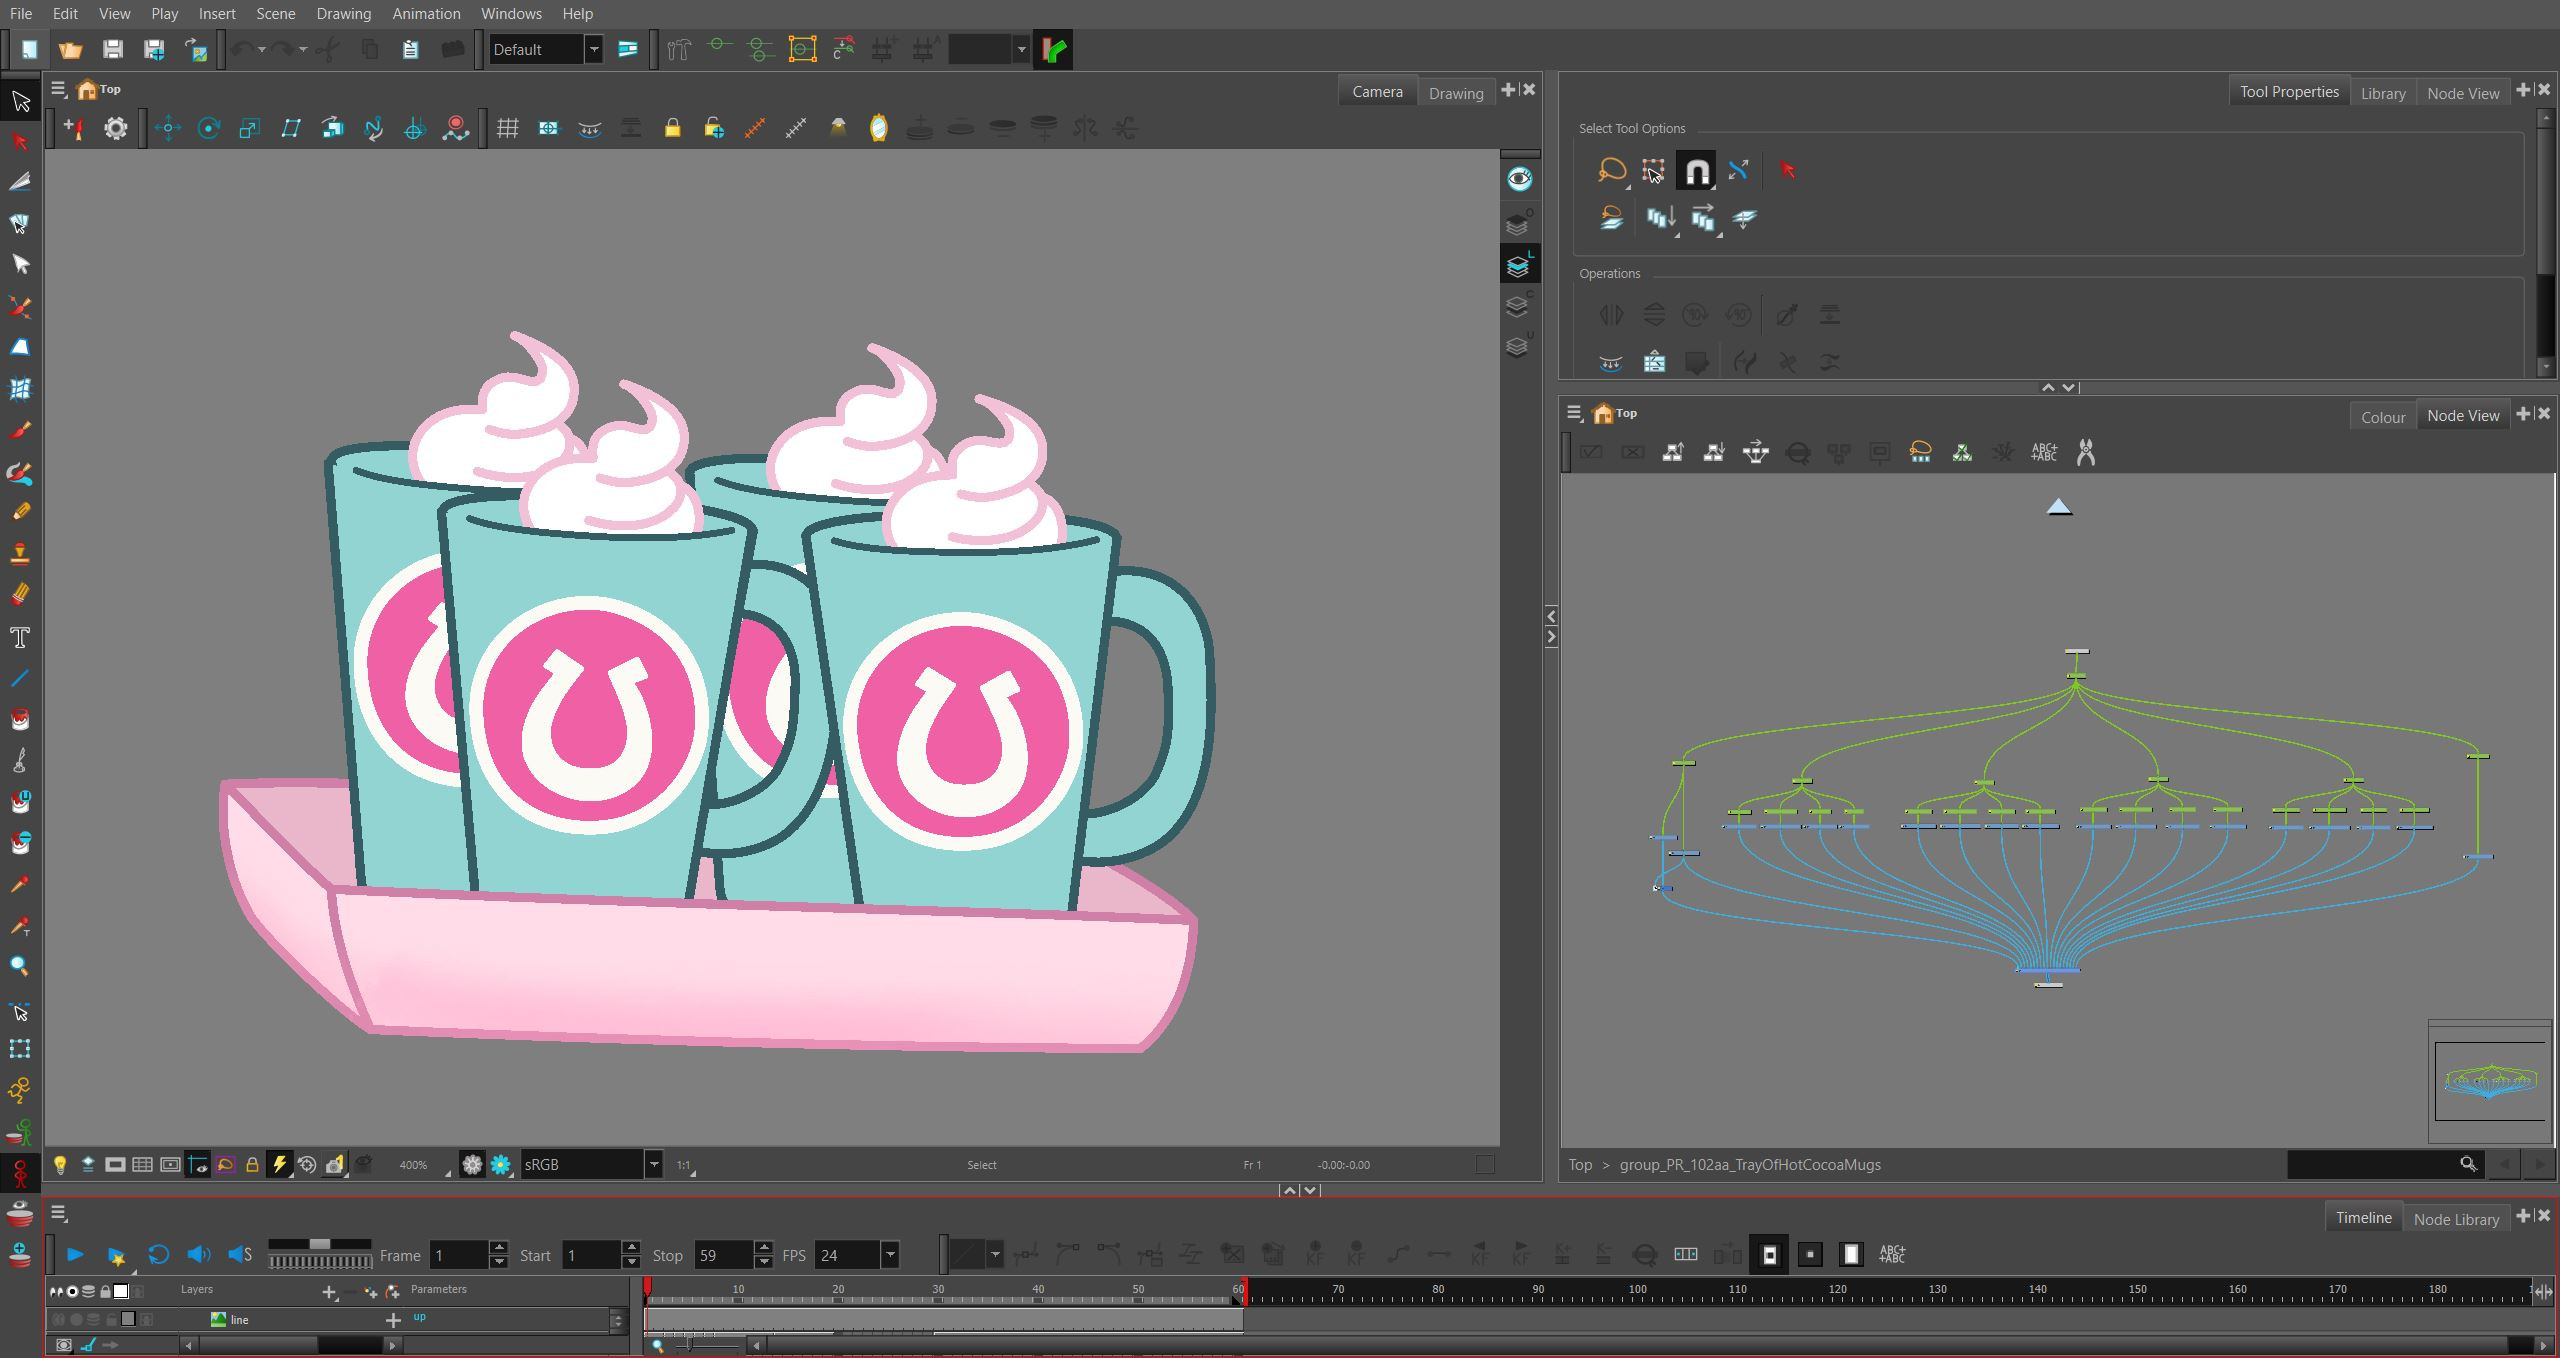Screen dimensions: 2560x1358
Task: Toggle sound playback speaker icon
Action: click(x=199, y=1254)
